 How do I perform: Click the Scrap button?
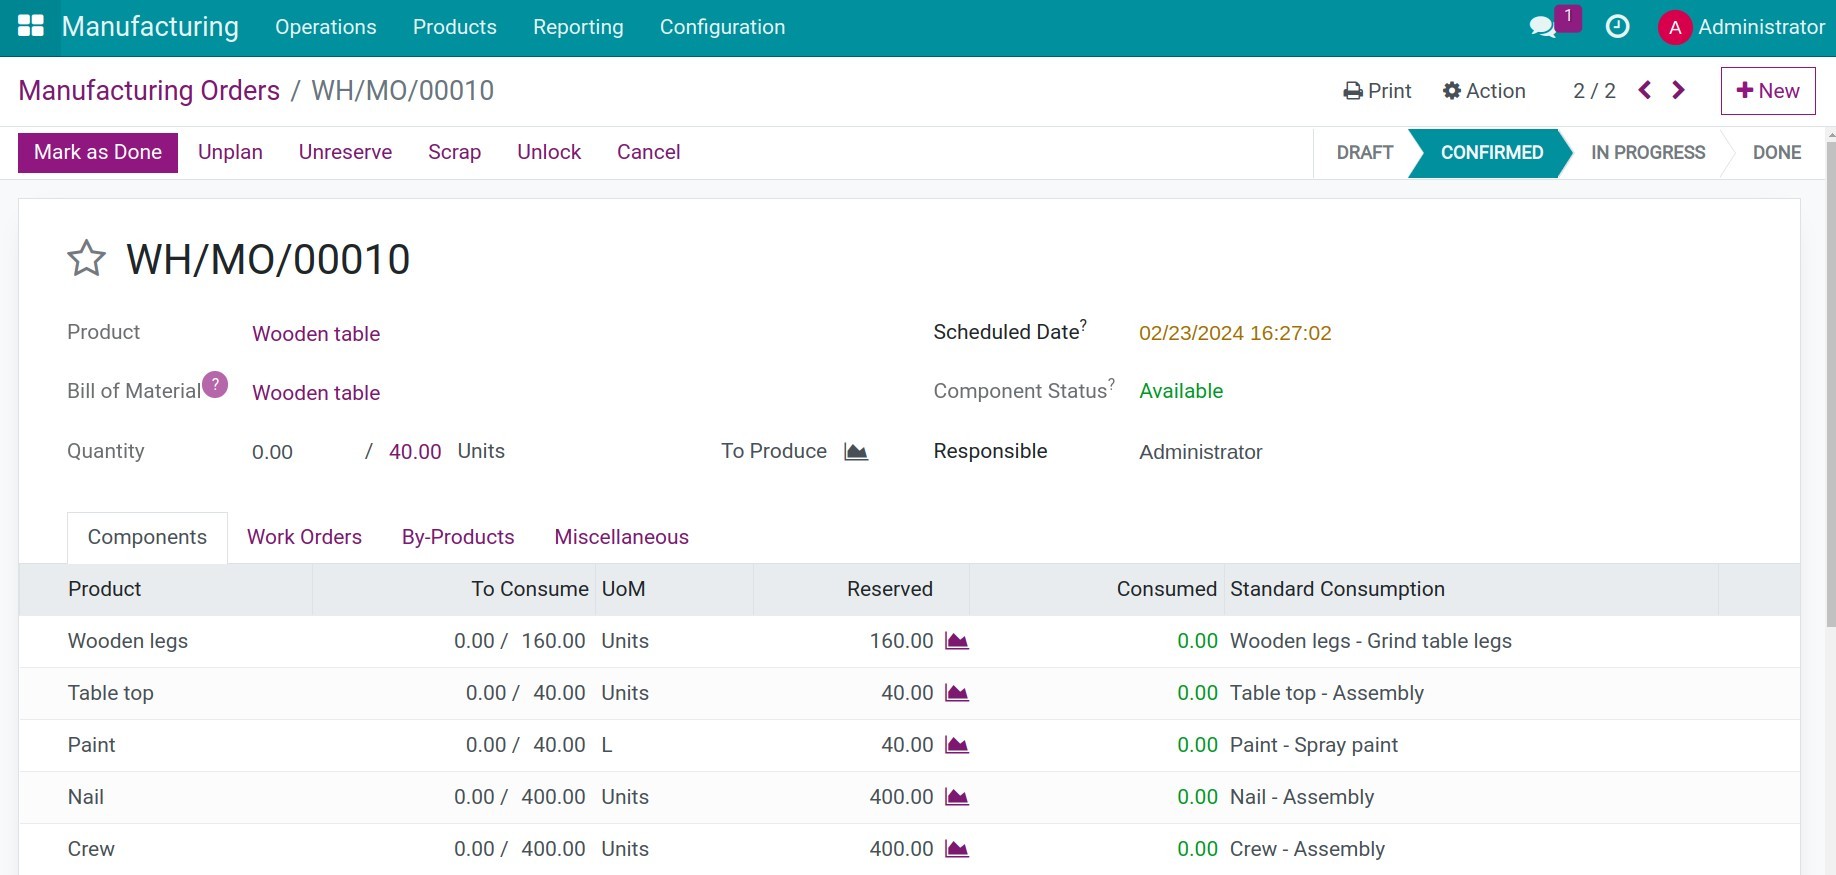[x=454, y=152]
